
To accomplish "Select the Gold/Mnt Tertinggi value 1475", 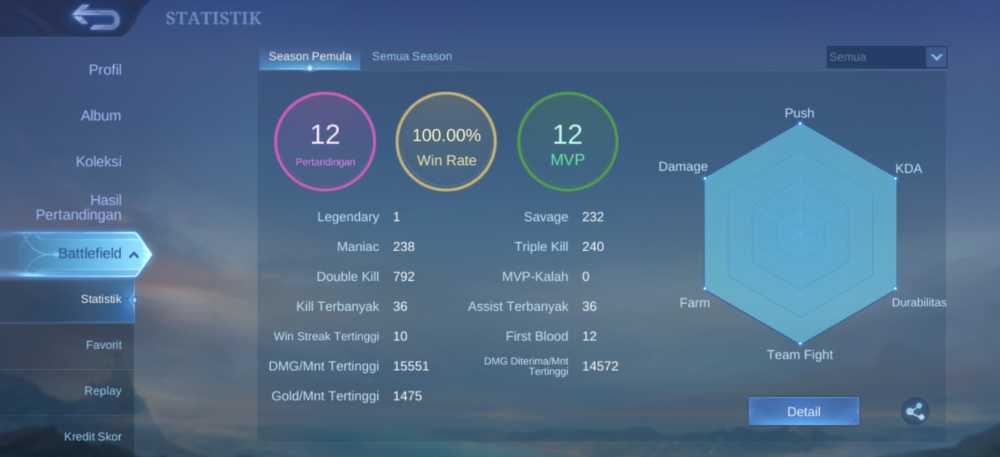I will coord(407,396).
